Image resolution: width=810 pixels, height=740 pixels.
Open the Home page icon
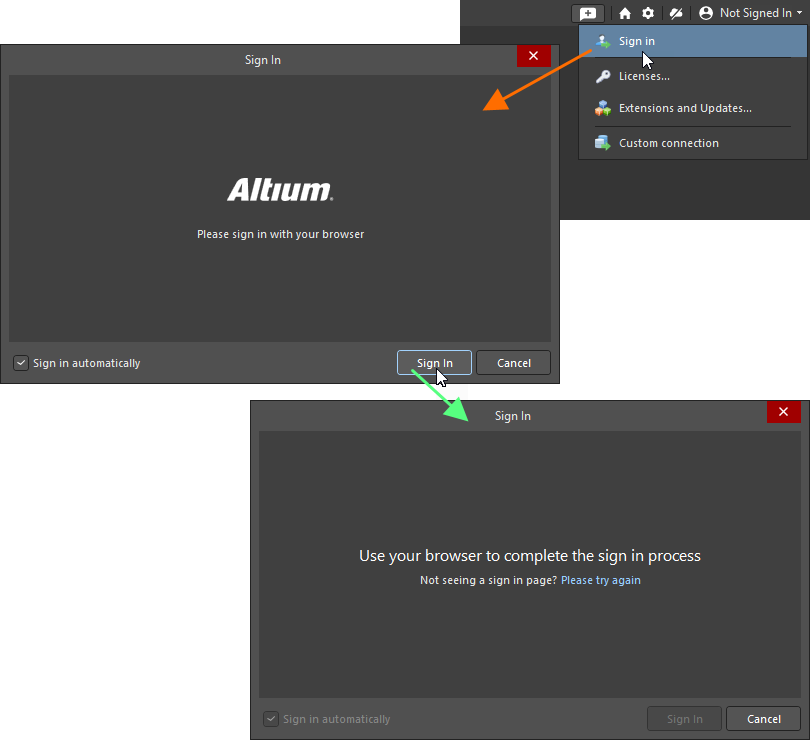(x=625, y=13)
